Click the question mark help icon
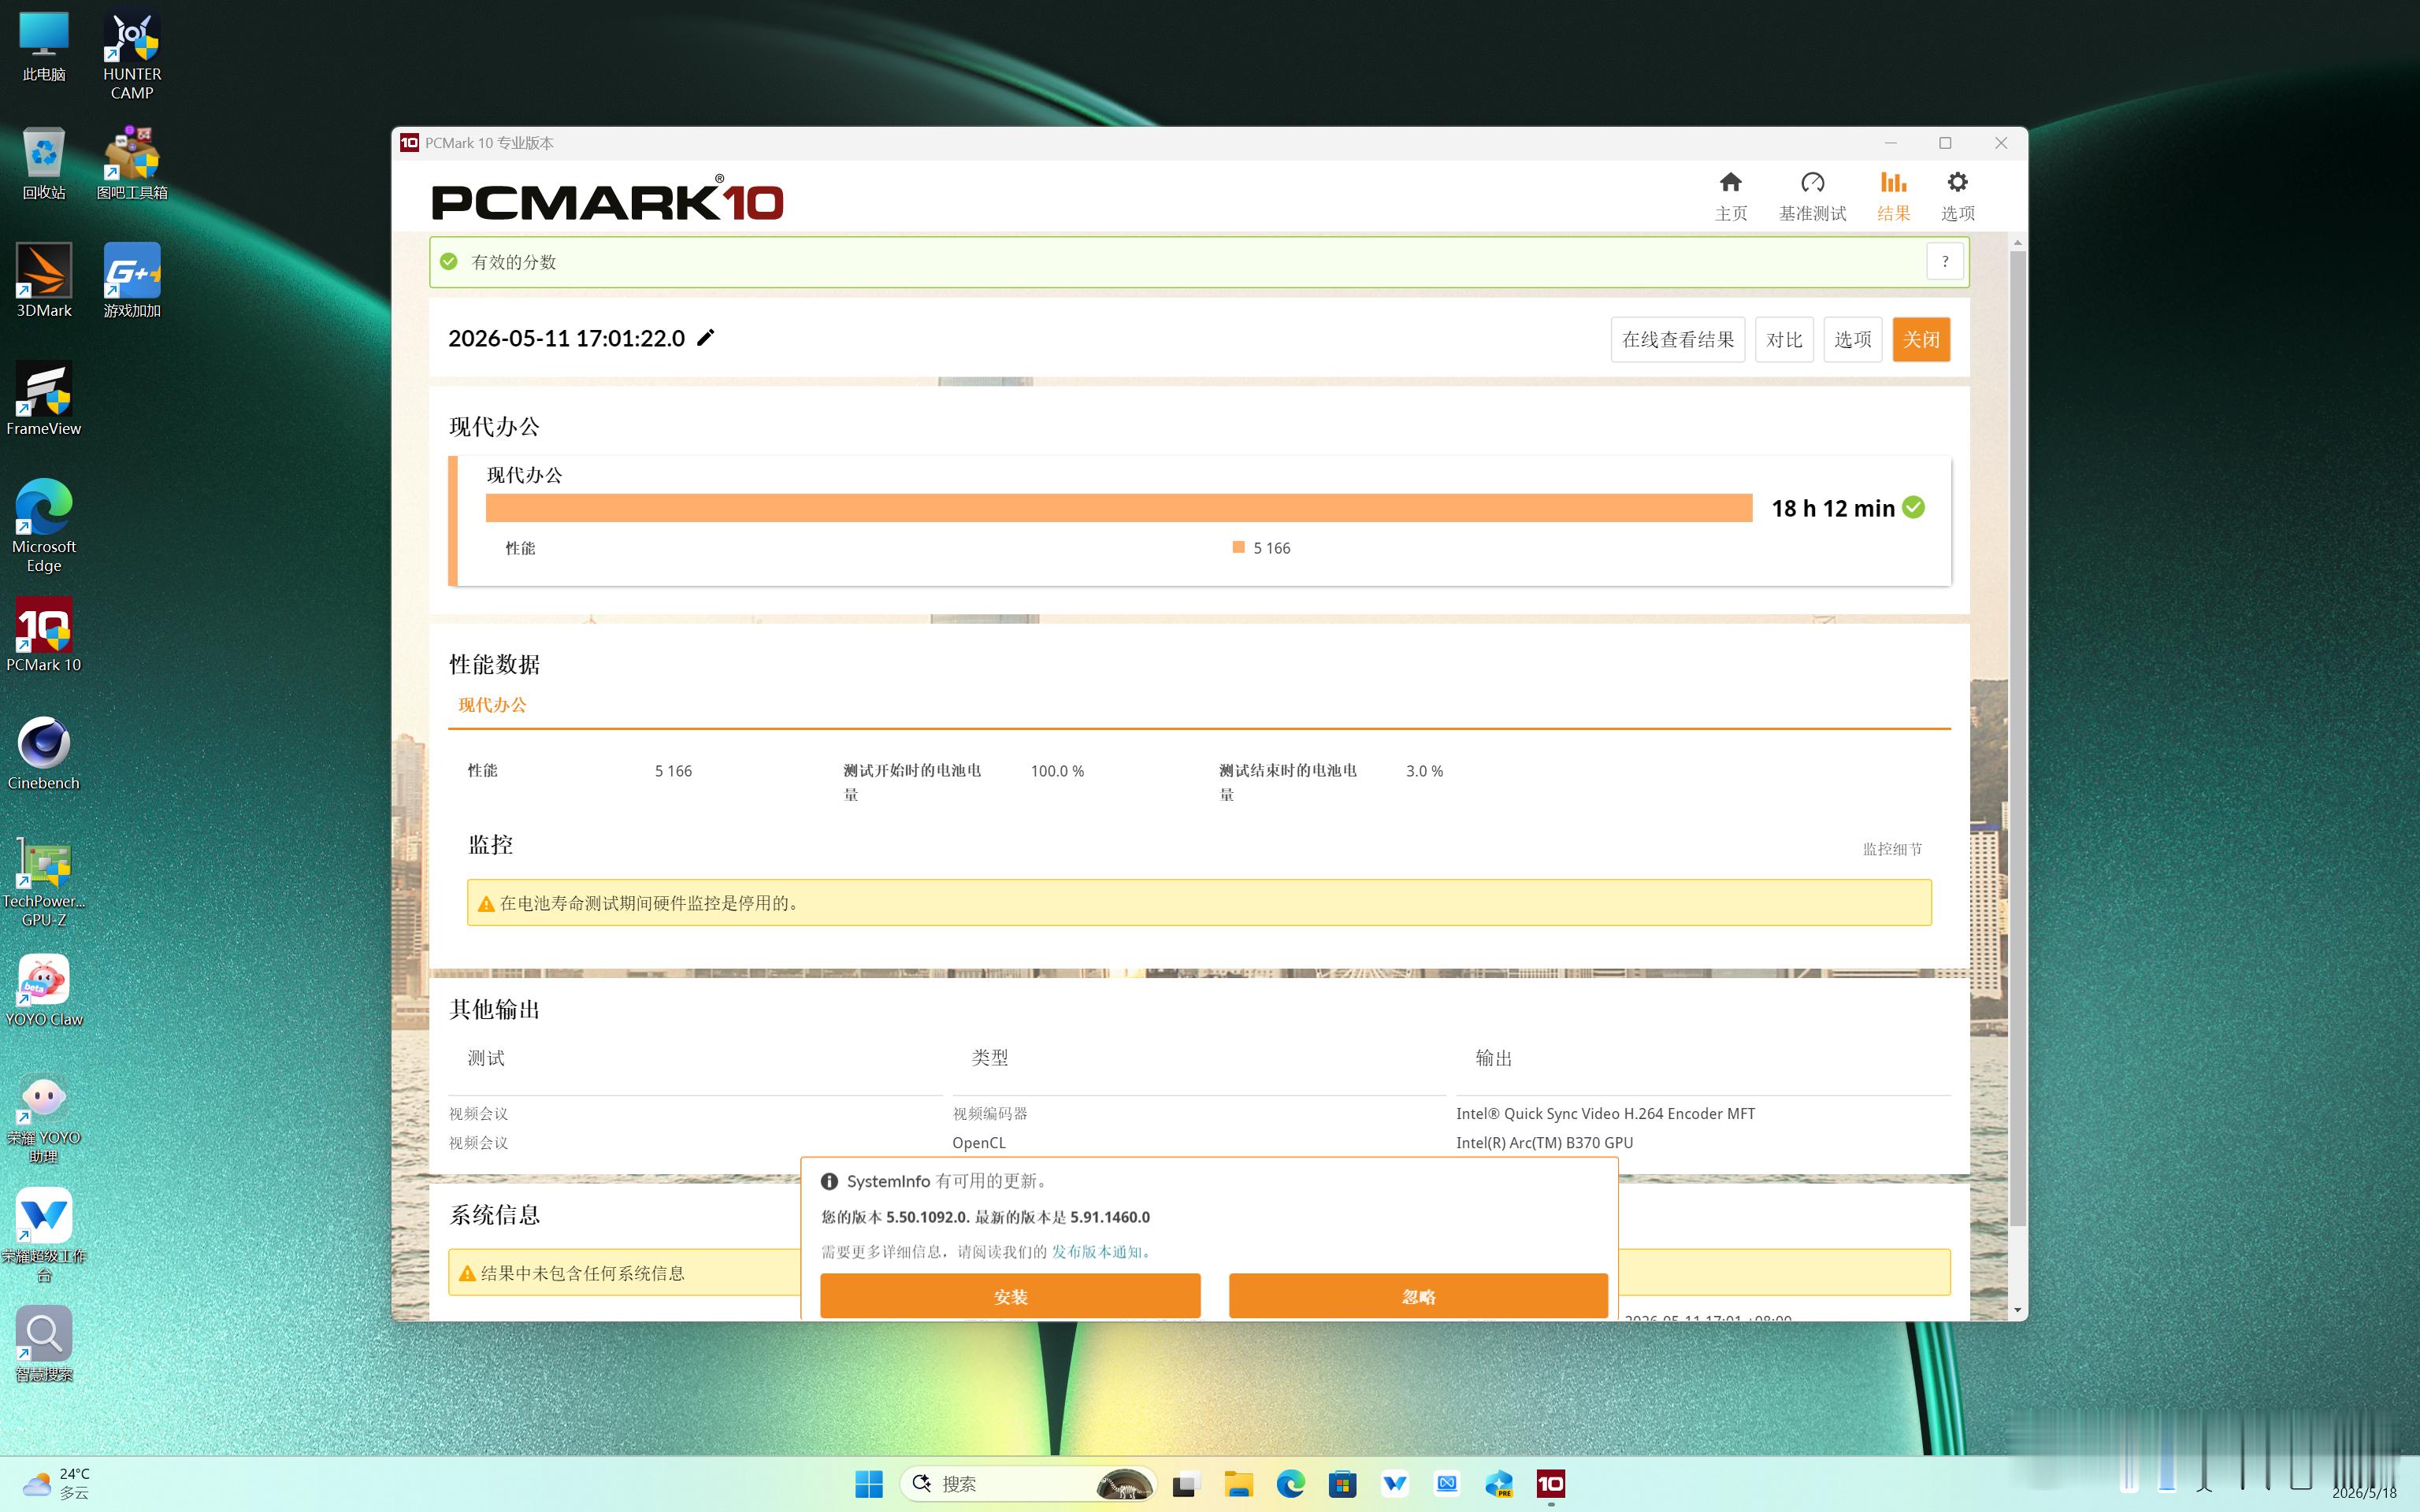 [x=1944, y=262]
